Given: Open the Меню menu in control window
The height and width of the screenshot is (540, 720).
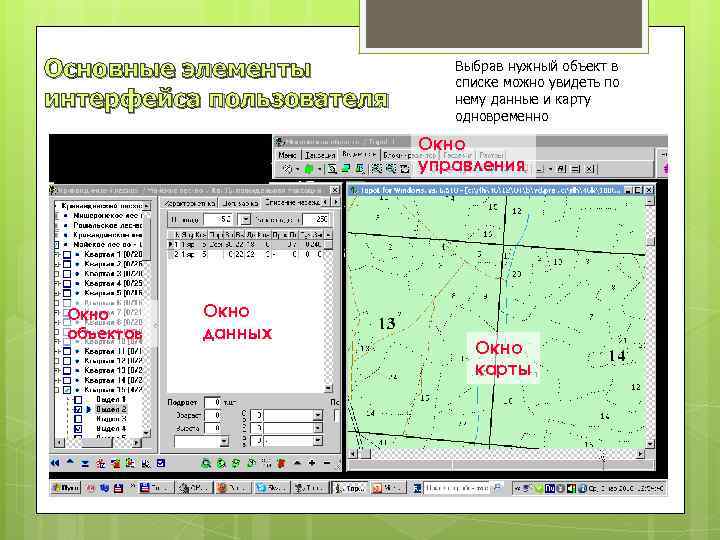Looking at the screenshot, I should [287, 155].
